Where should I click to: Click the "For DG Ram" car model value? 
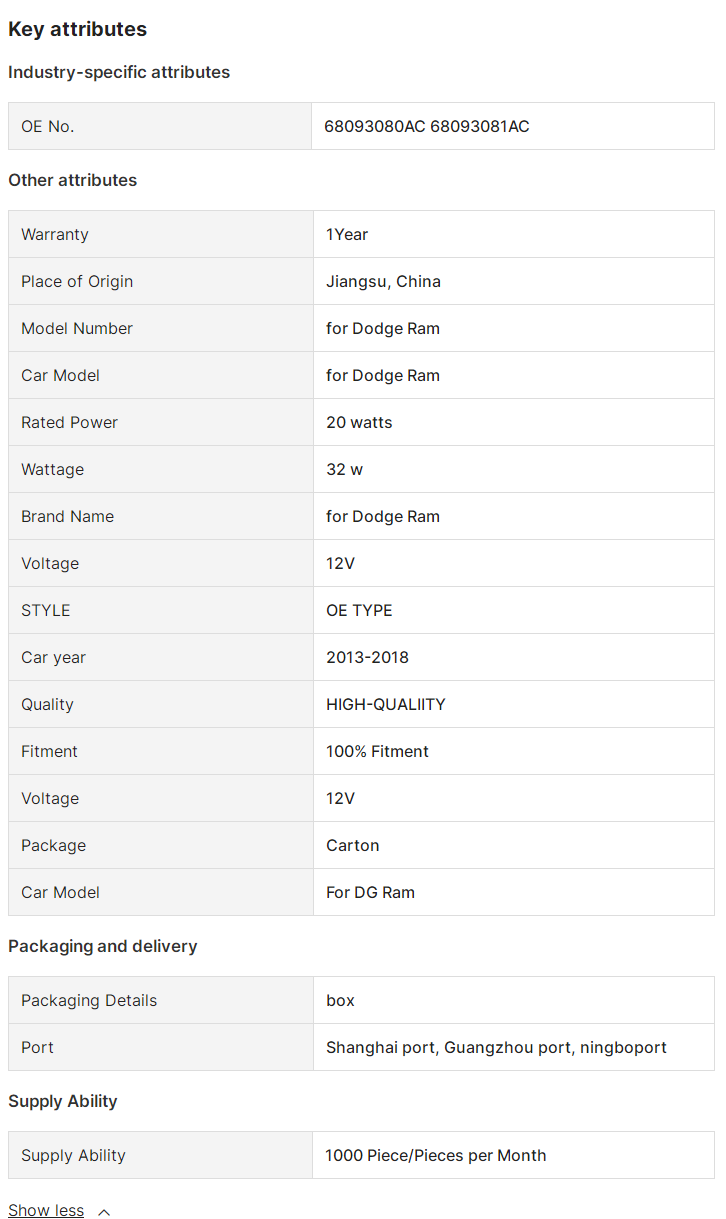(x=370, y=892)
